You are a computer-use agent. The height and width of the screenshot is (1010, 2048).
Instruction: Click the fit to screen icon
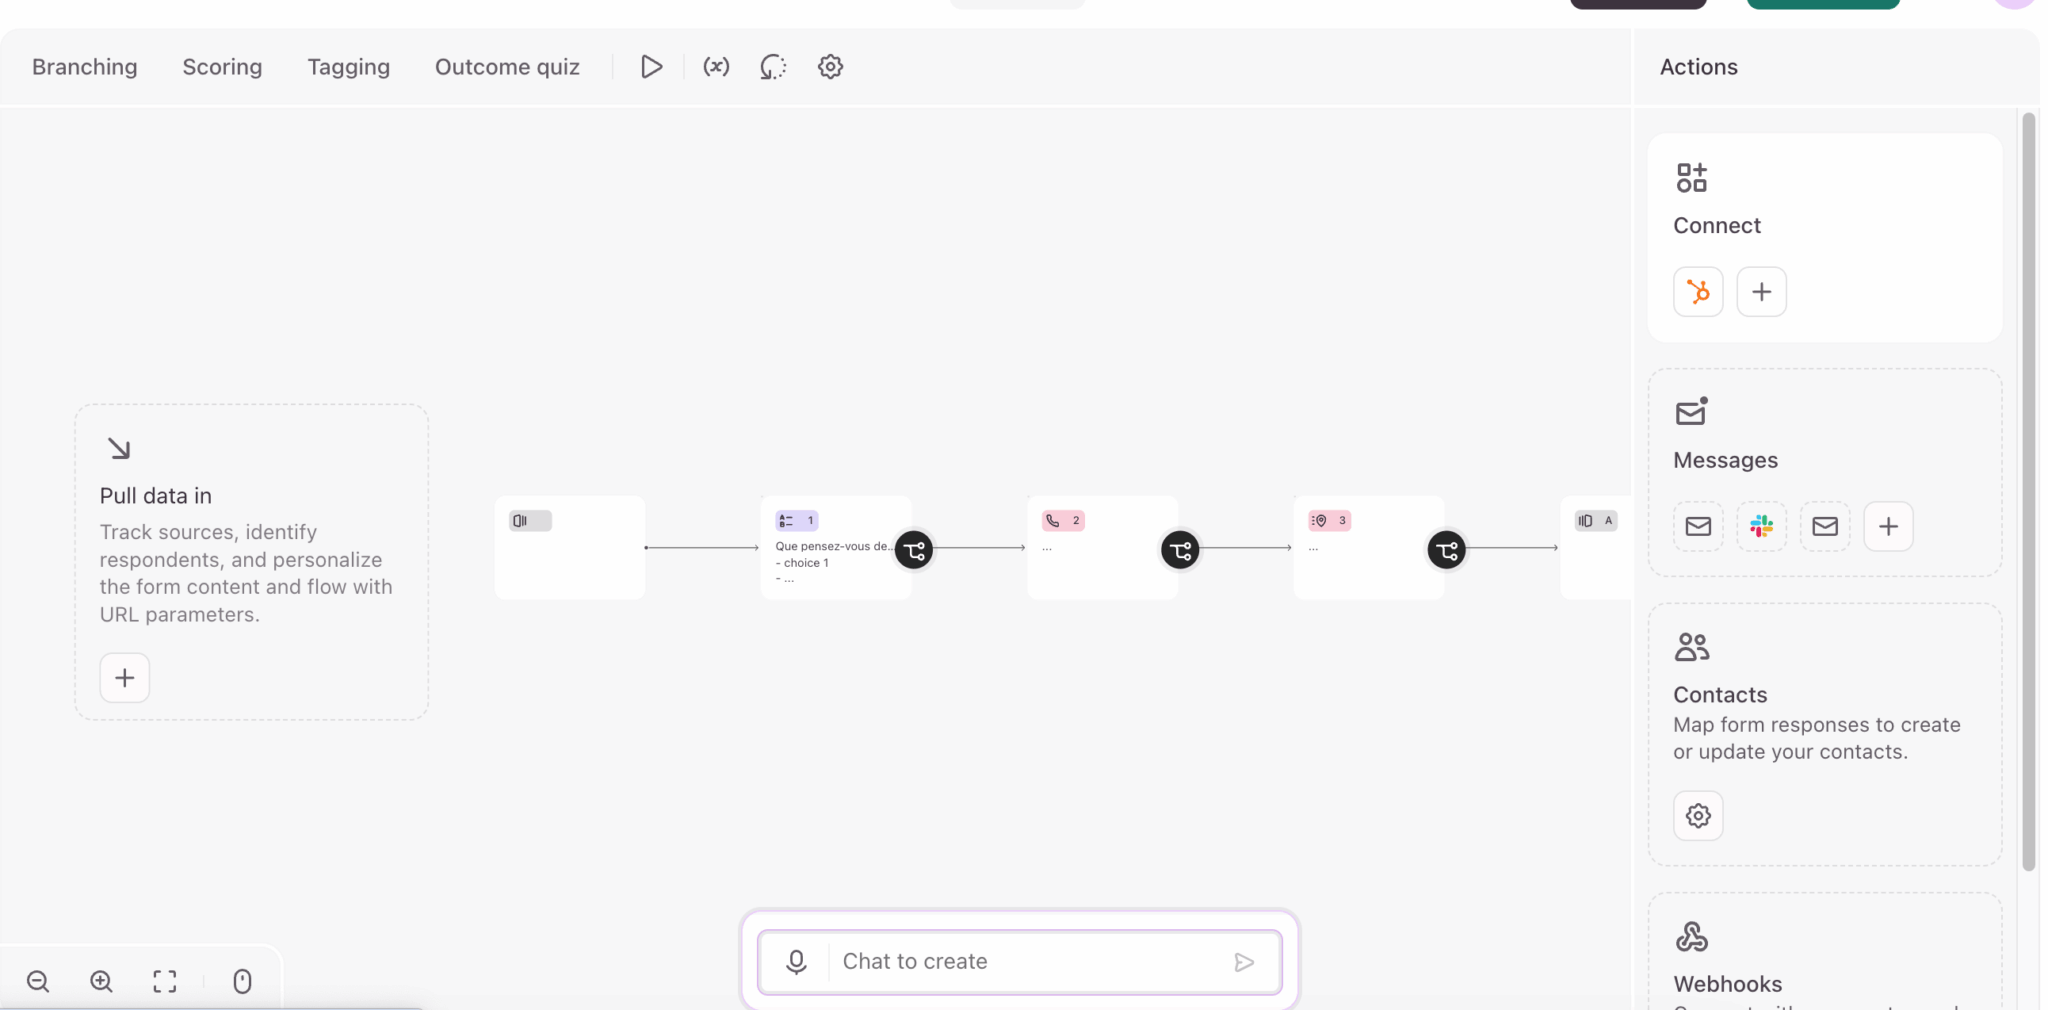pos(165,981)
